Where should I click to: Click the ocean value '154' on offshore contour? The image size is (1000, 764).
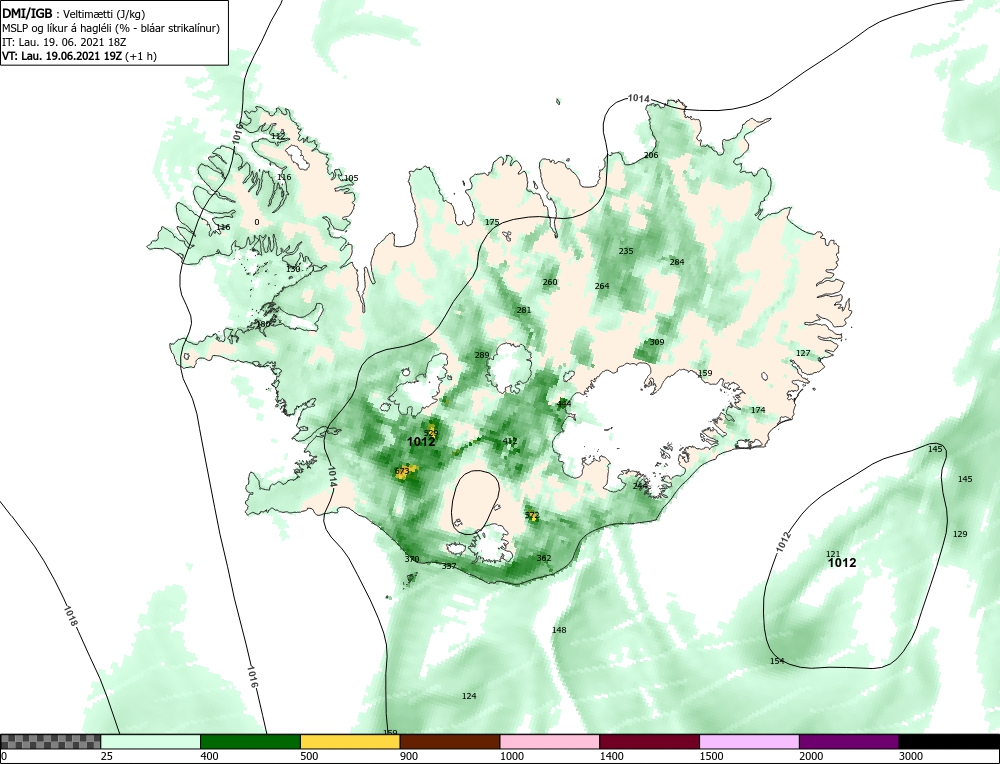[x=777, y=661]
